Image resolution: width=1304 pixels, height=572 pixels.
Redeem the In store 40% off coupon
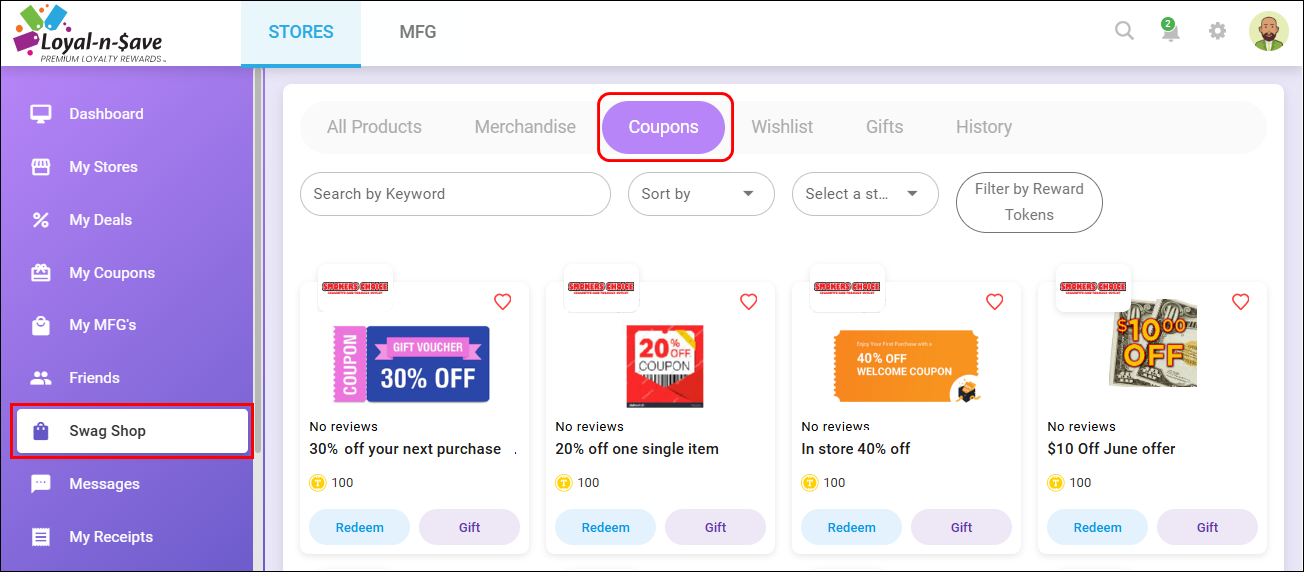point(852,527)
